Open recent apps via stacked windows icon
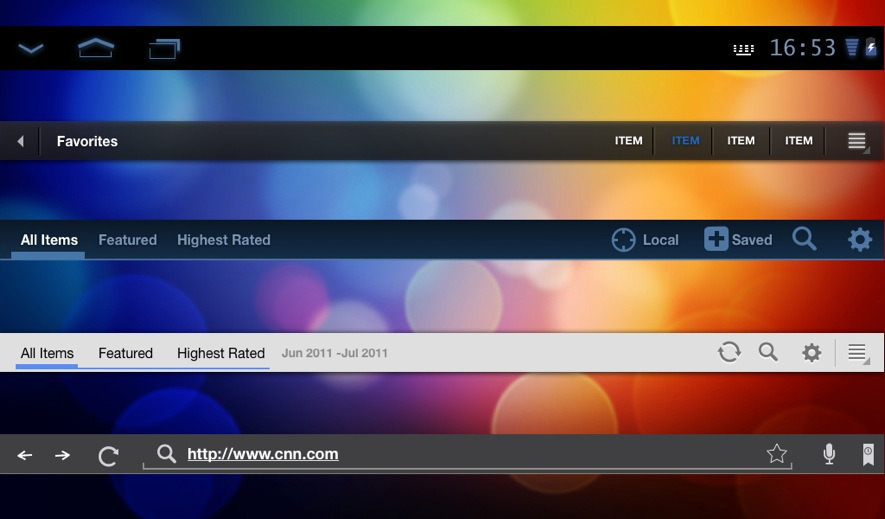The width and height of the screenshot is (885, 519). pyautogui.click(x=164, y=48)
